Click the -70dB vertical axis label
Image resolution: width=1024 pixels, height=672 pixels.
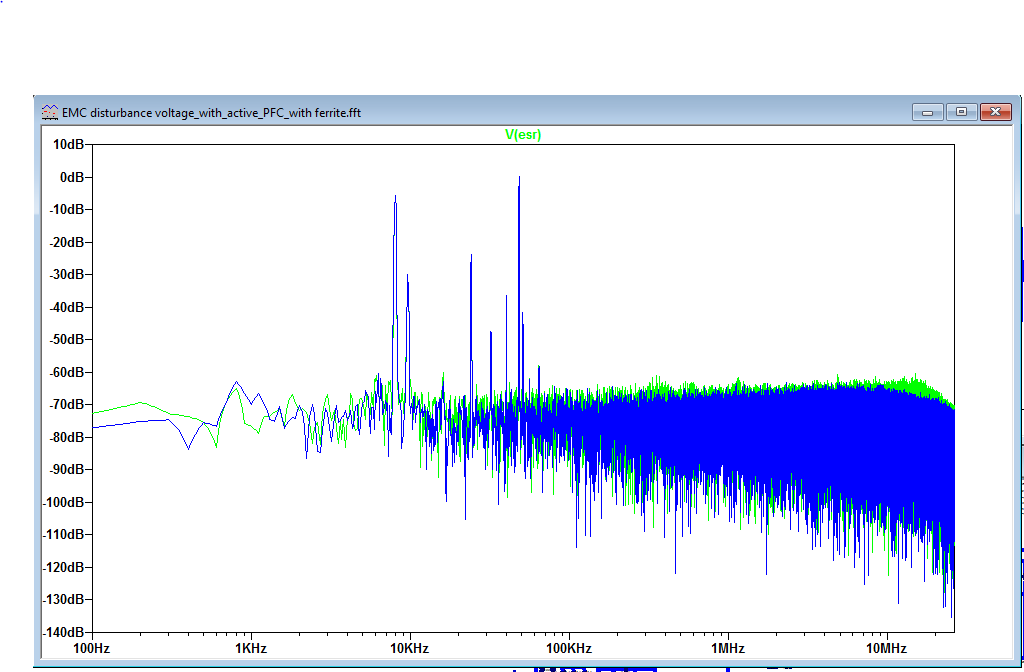click(67, 404)
